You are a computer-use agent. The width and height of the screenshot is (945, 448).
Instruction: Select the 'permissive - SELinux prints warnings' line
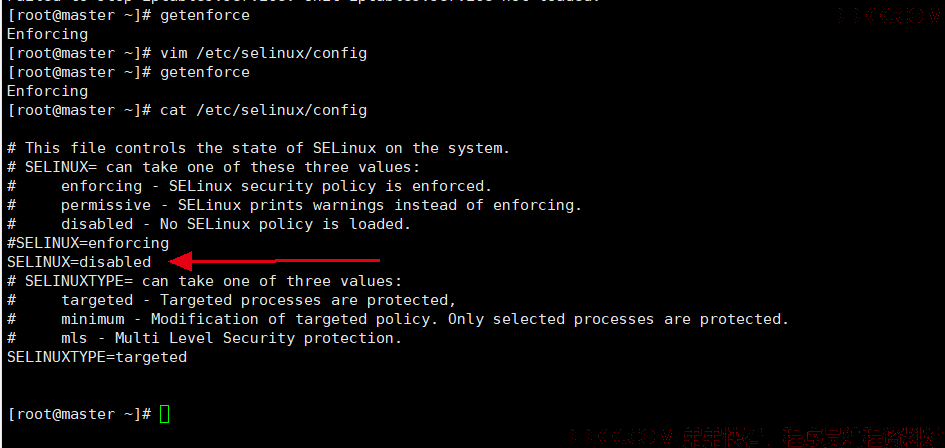tap(295, 205)
